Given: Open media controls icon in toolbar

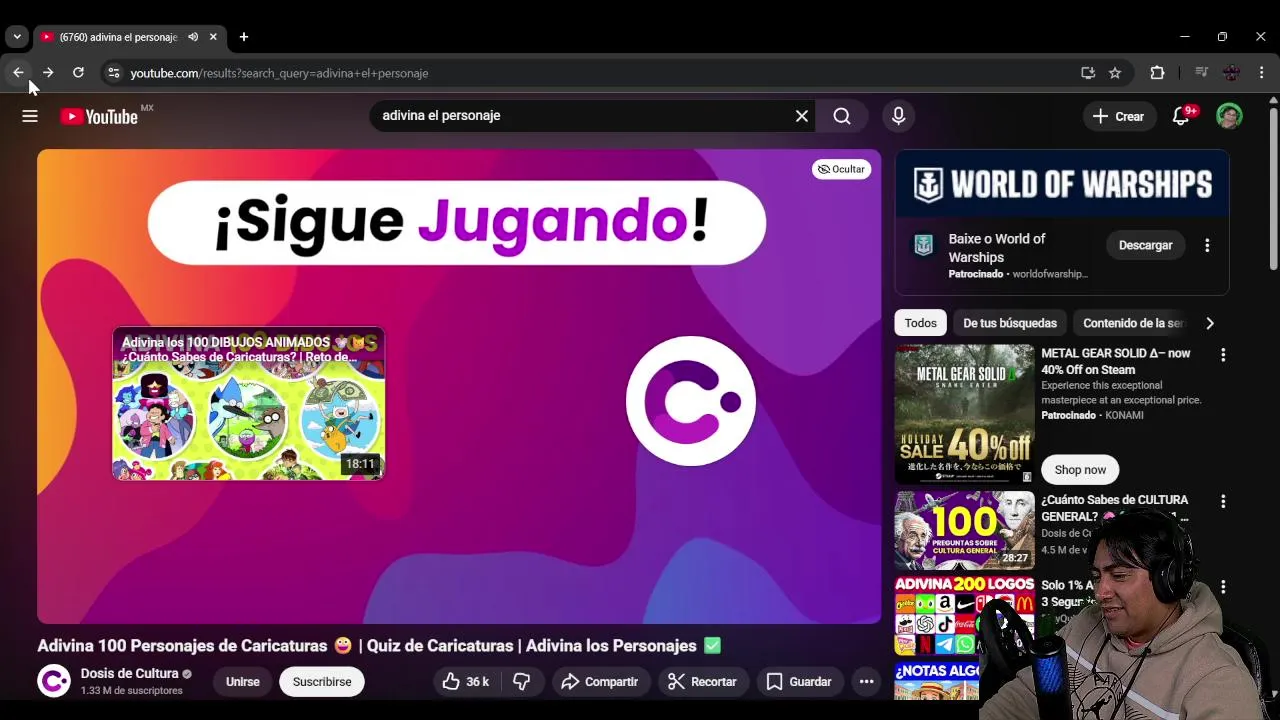Looking at the screenshot, I should pyautogui.click(x=1201, y=73).
